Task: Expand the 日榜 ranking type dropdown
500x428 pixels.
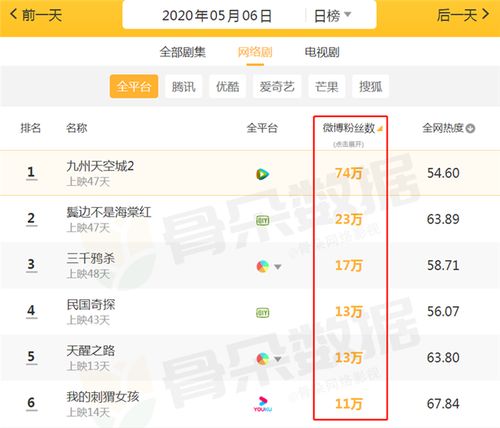Action: point(332,15)
